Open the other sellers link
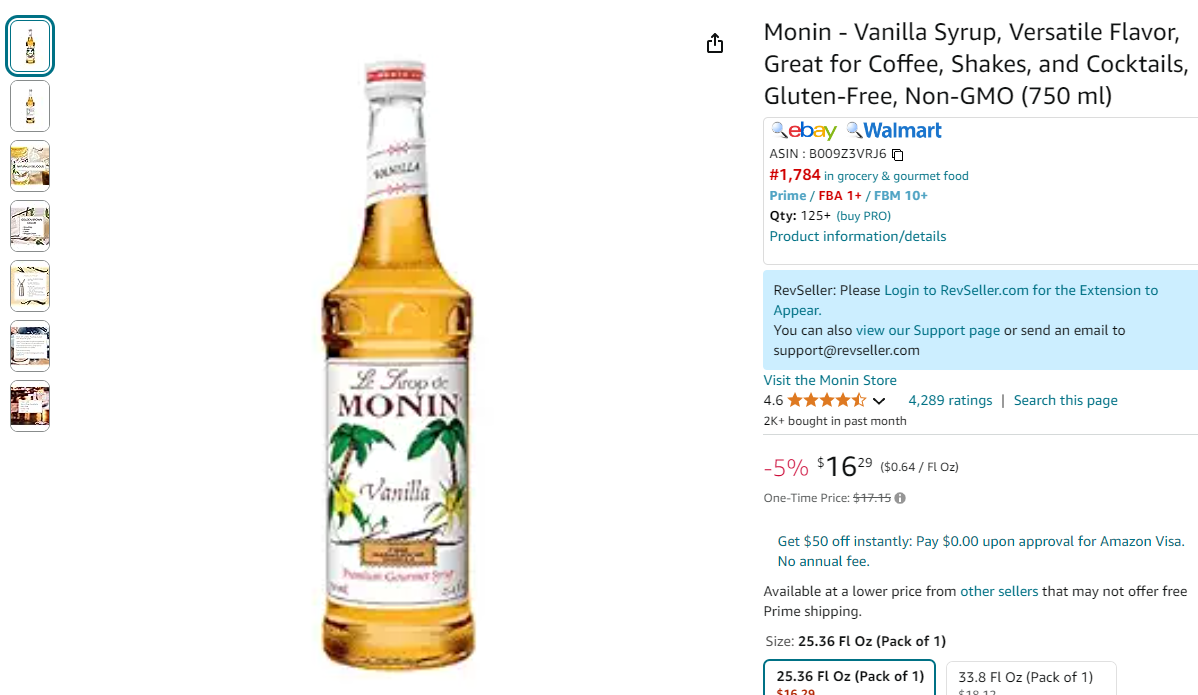This screenshot has width=1198, height=695. click(999, 591)
